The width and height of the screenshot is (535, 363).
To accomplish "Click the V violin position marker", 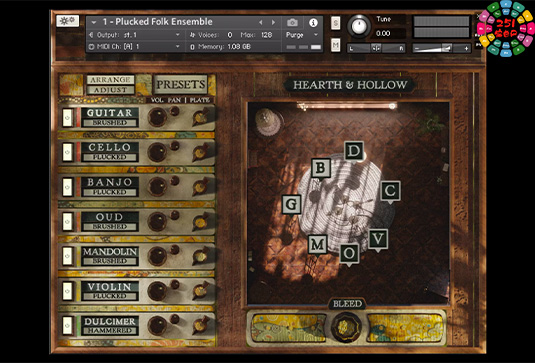I will point(378,239).
